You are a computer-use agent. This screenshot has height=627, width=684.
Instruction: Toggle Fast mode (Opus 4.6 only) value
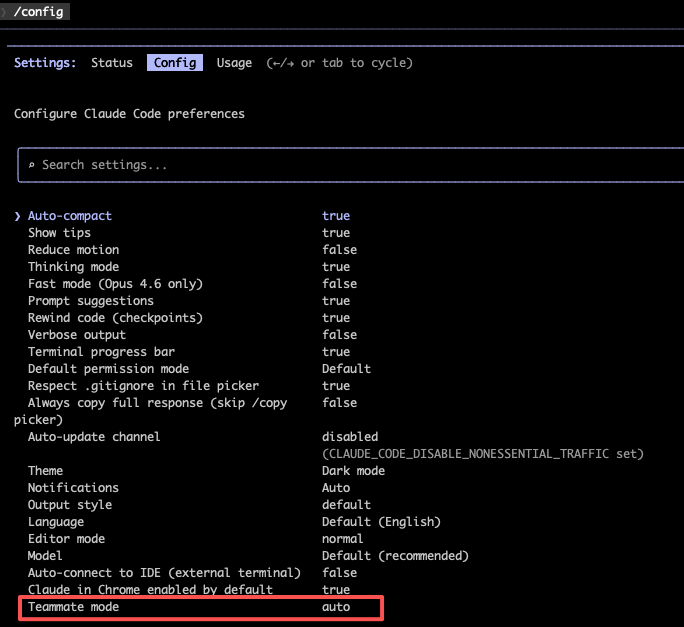[x=339, y=284]
